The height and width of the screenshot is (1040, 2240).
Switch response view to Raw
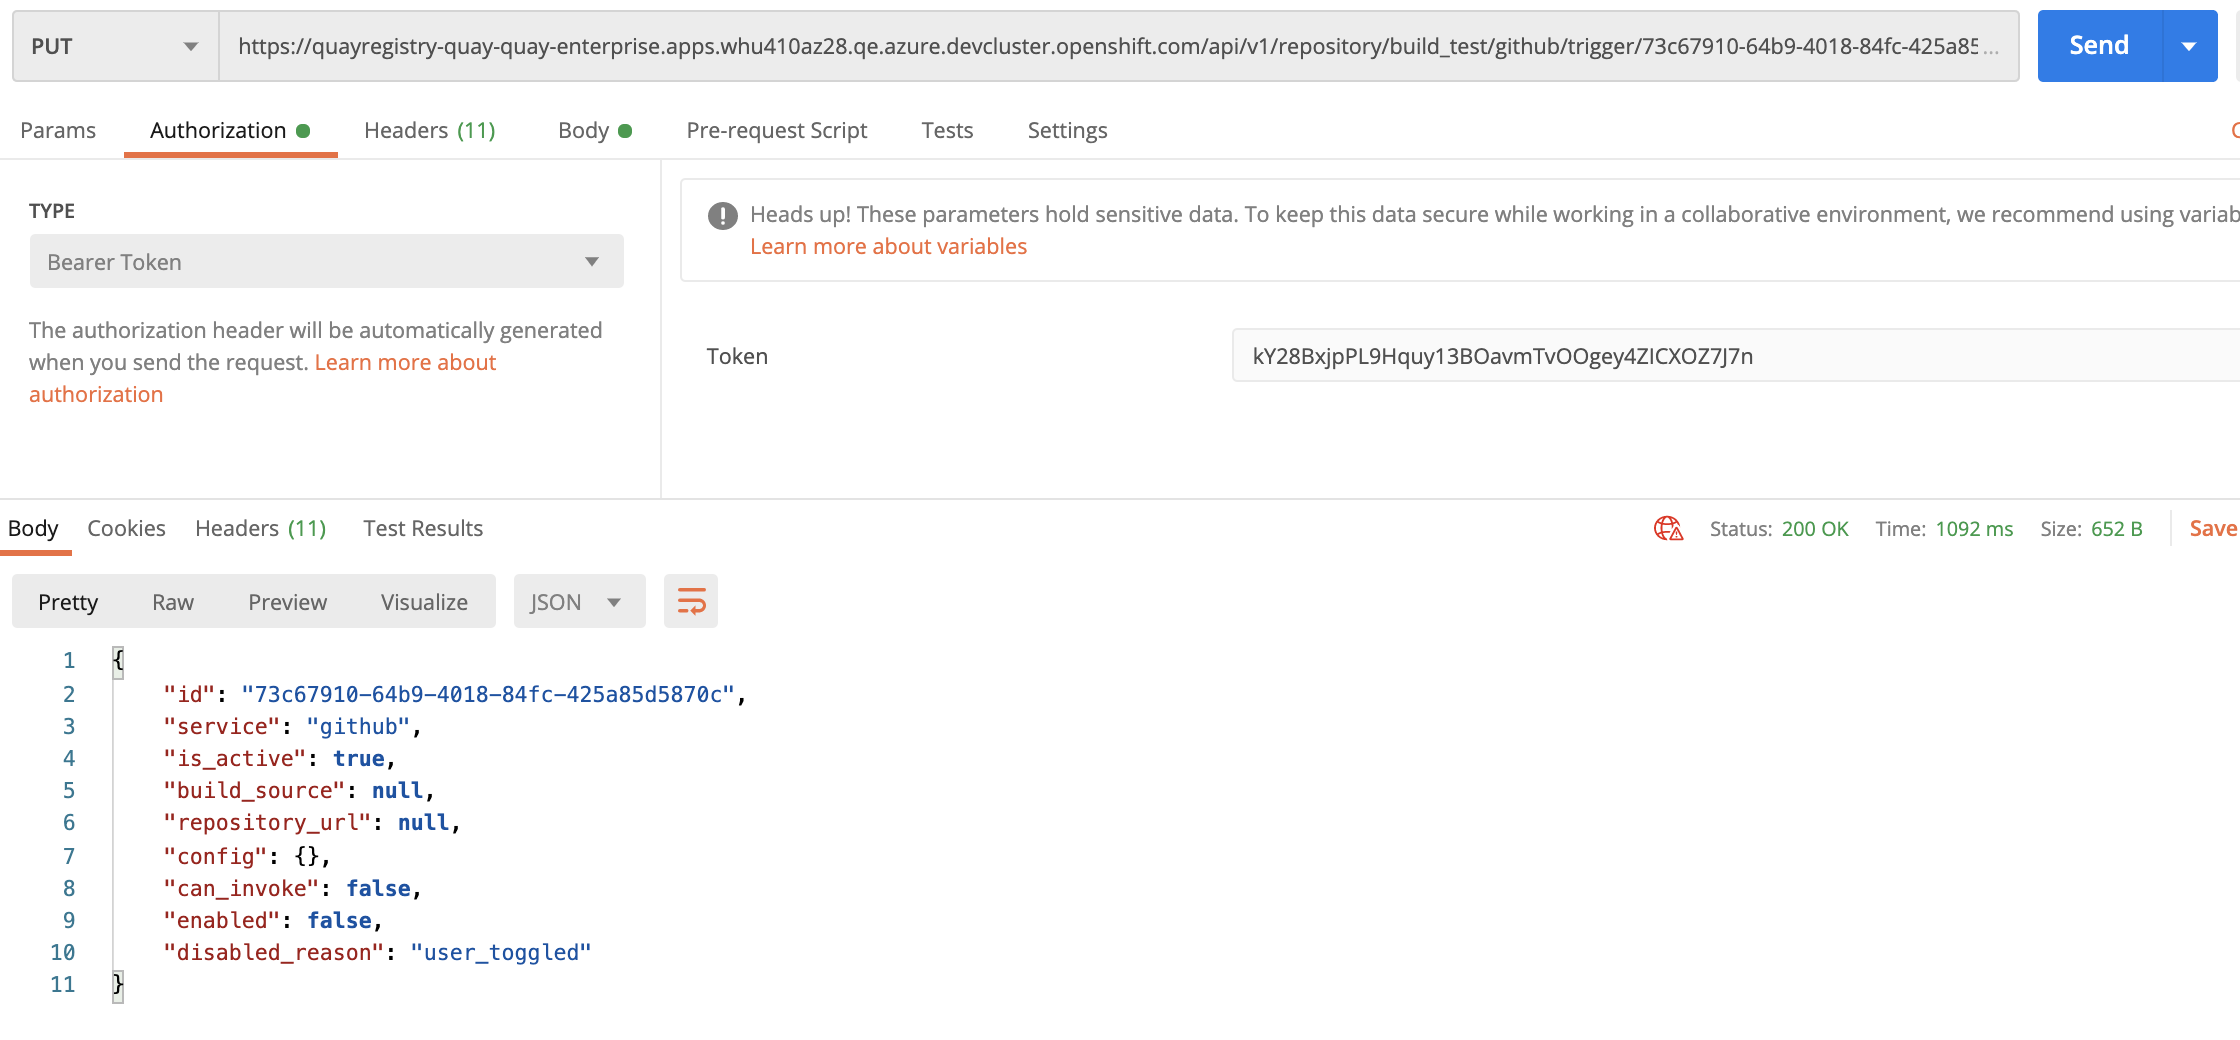(x=173, y=602)
